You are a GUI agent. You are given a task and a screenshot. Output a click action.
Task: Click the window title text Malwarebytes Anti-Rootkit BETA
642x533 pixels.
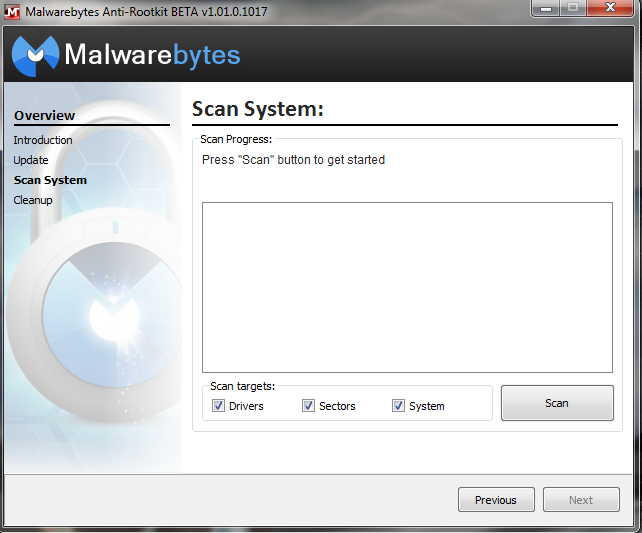147,11
